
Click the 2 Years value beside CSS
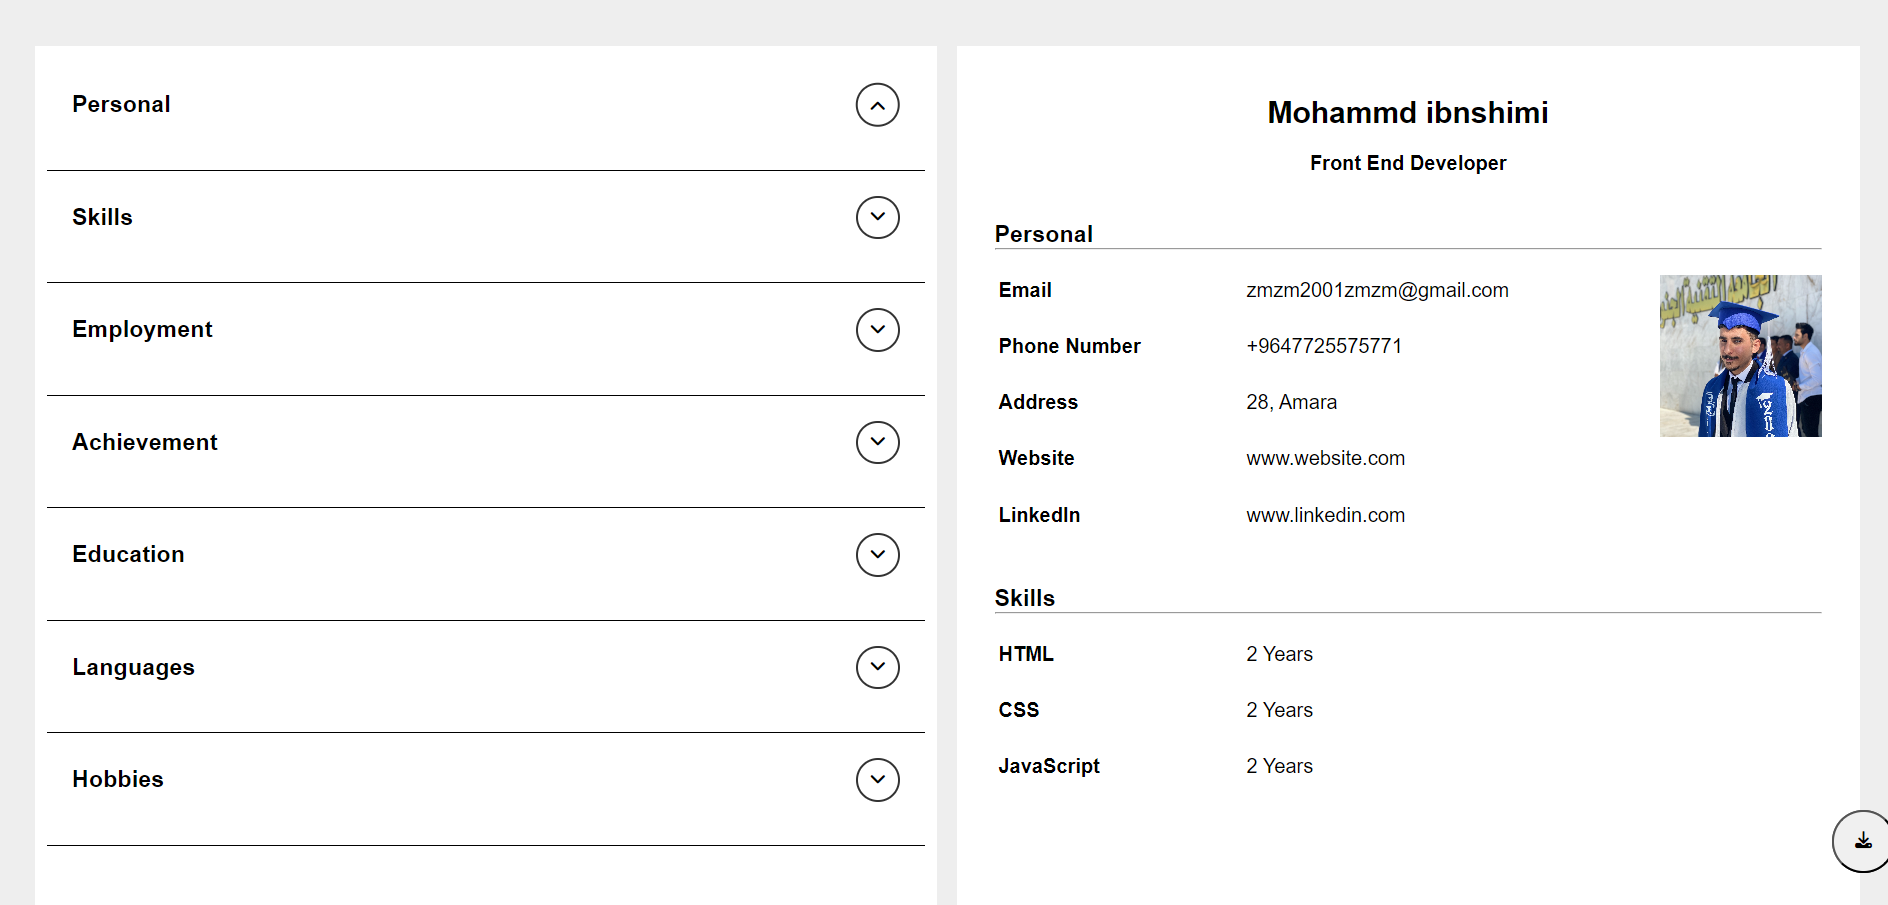1279,710
